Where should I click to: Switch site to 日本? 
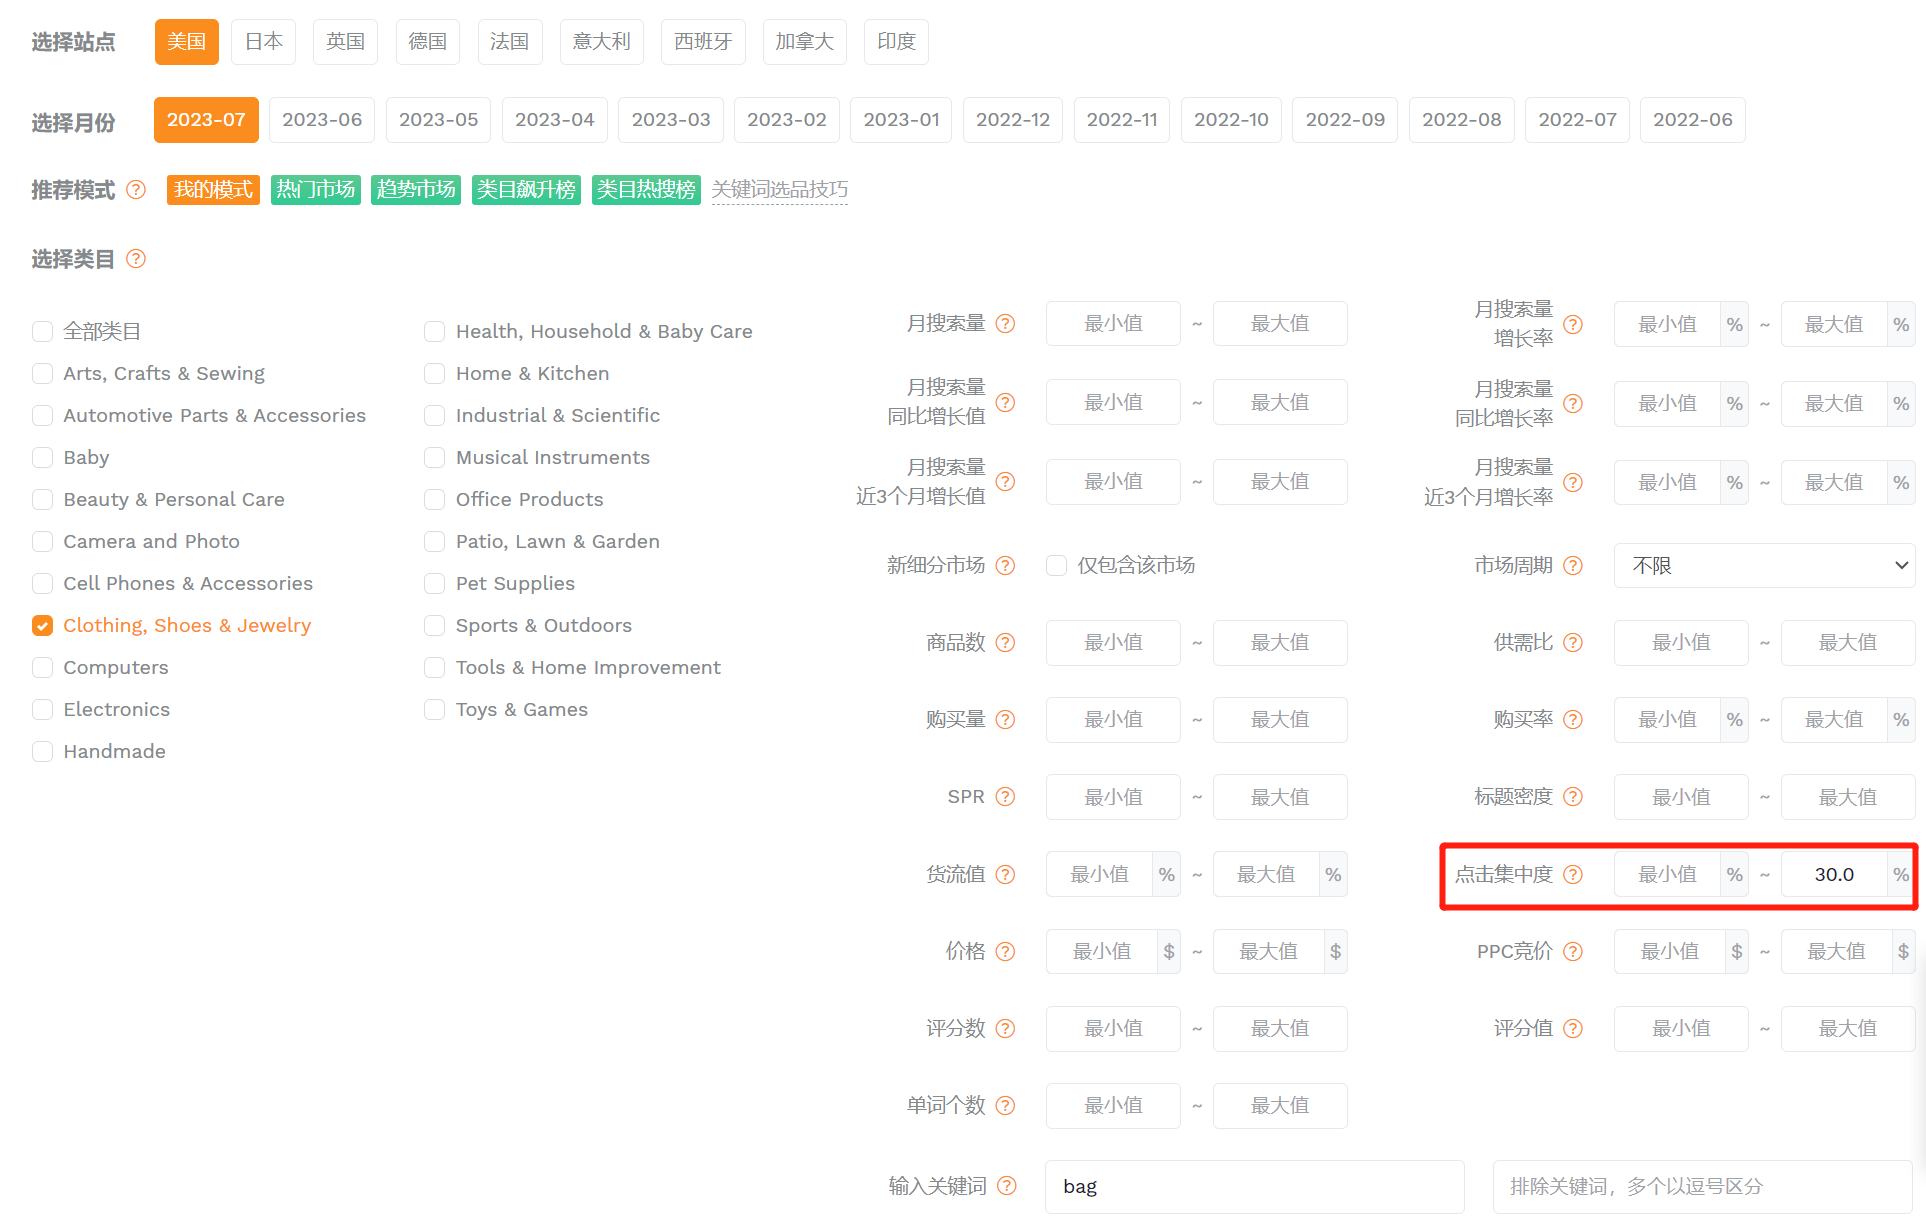click(x=264, y=42)
